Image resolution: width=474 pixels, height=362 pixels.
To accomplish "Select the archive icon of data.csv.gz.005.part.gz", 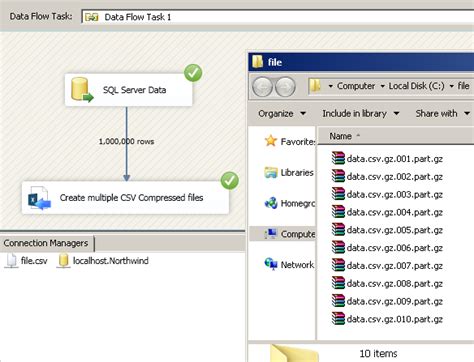I will (x=338, y=230).
